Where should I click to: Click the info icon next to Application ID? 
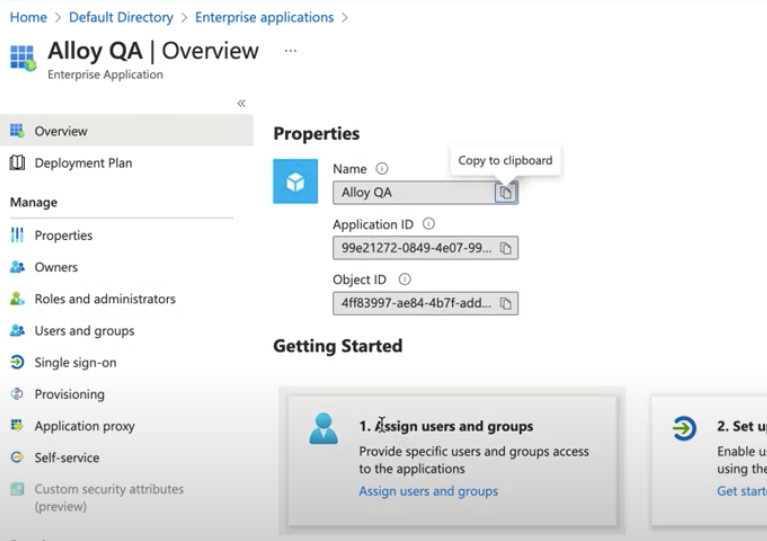429,224
